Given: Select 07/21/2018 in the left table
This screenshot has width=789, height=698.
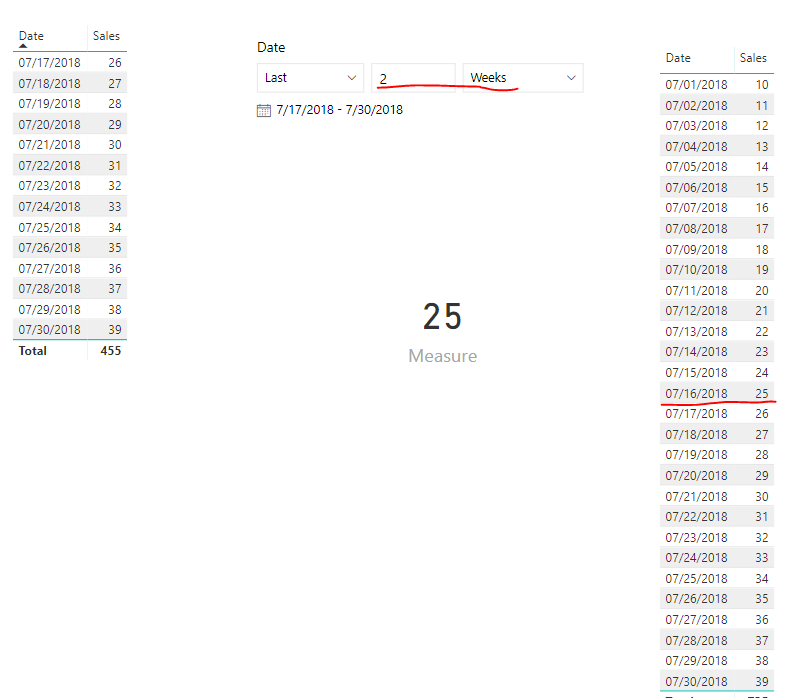Looking at the screenshot, I should pyautogui.click(x=49, y=145).
